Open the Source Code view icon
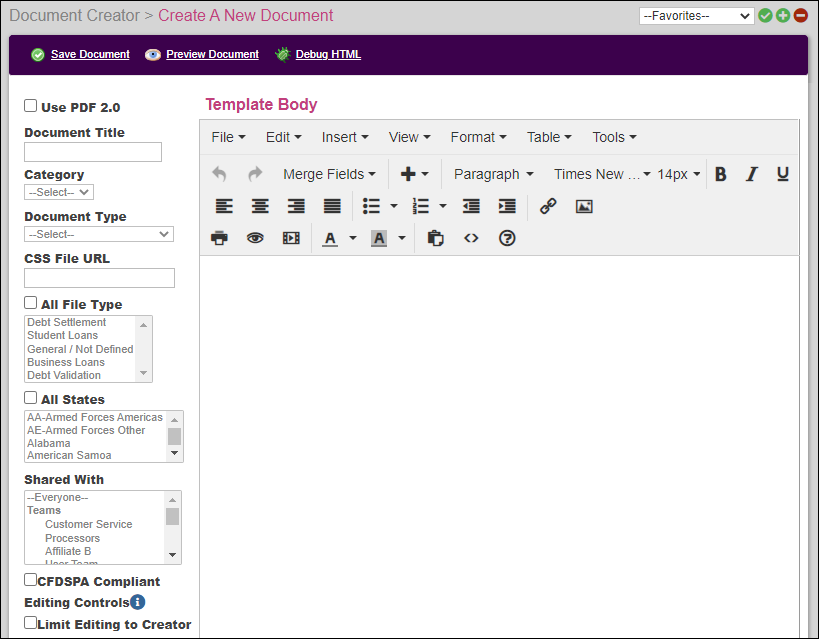 [x=471, y=238]
